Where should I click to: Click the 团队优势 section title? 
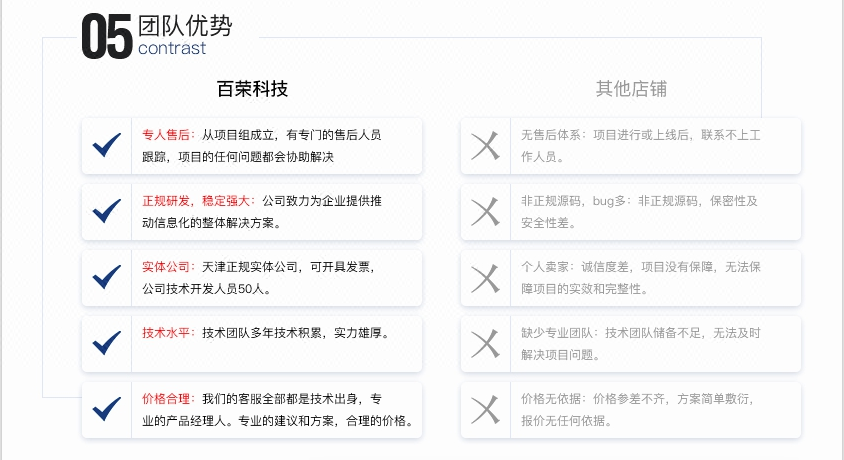coord(185,26)
